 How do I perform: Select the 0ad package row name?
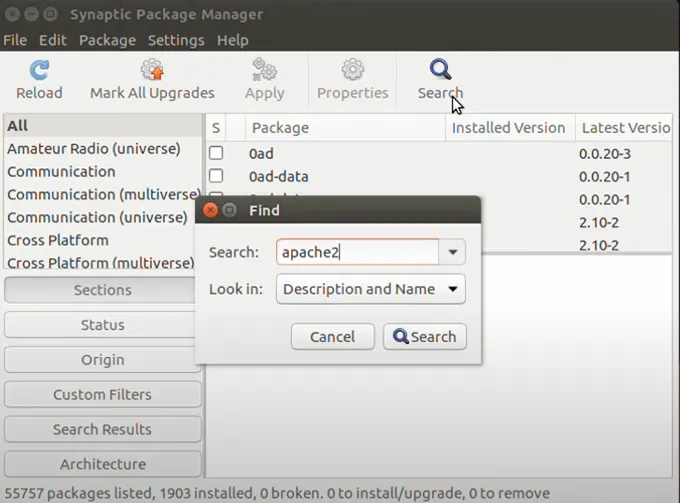(261, 154)
